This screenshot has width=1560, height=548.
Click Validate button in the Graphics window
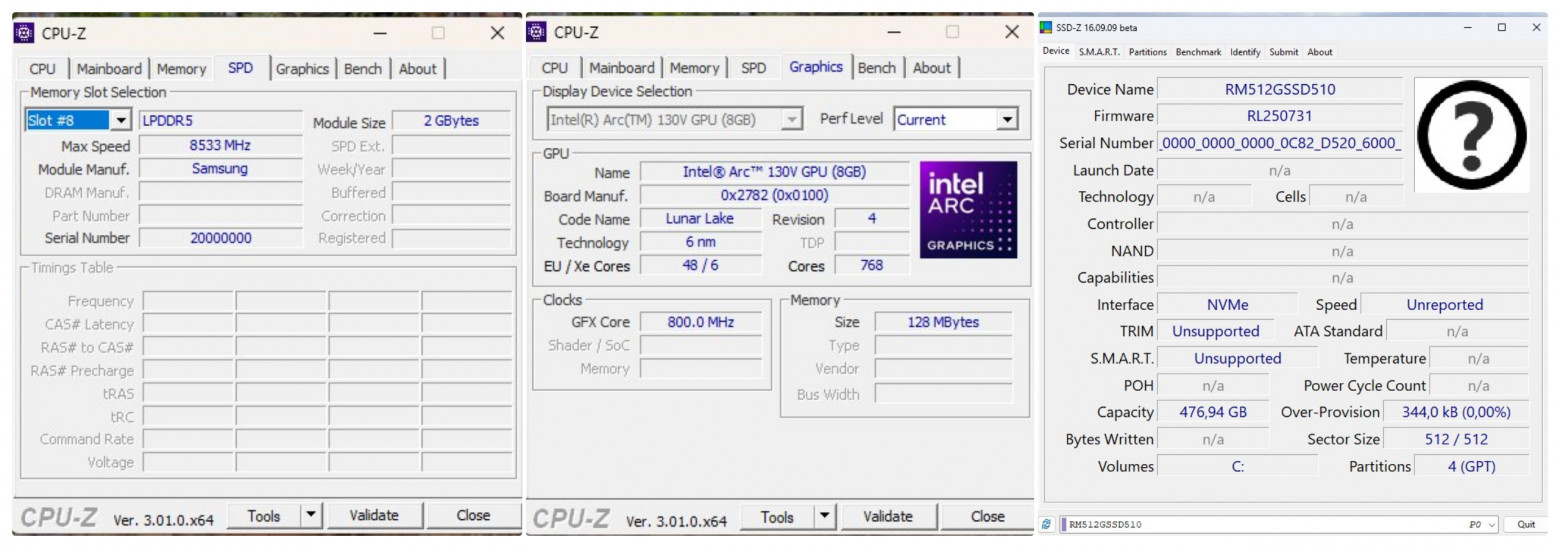pyautogui.click(x=888, y=517)
